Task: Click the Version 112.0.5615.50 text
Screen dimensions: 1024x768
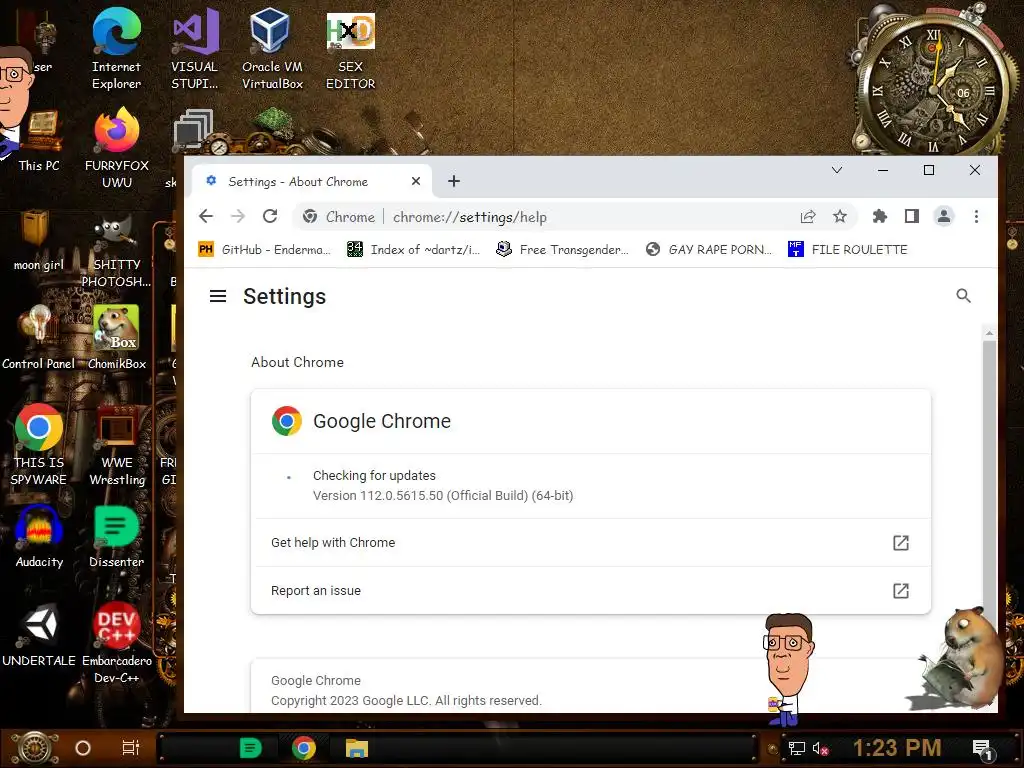Action: [443, 496]
